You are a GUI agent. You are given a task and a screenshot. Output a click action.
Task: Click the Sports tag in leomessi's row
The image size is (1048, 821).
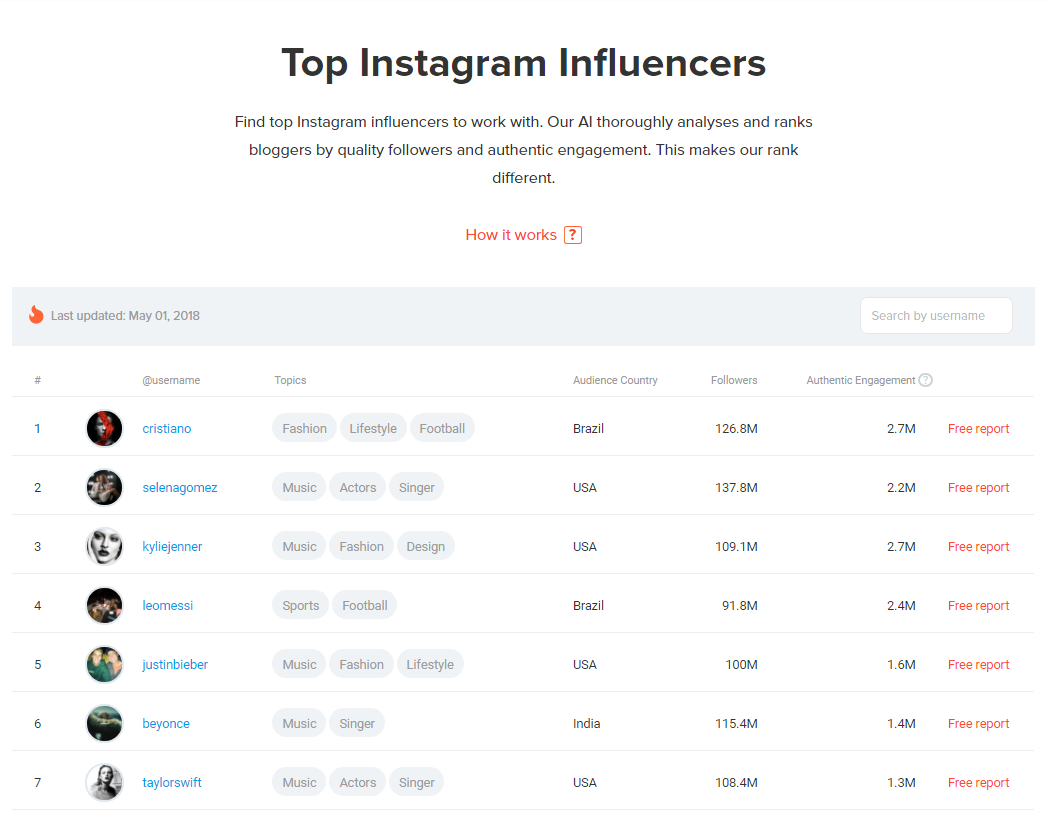(x=300, y=605)
